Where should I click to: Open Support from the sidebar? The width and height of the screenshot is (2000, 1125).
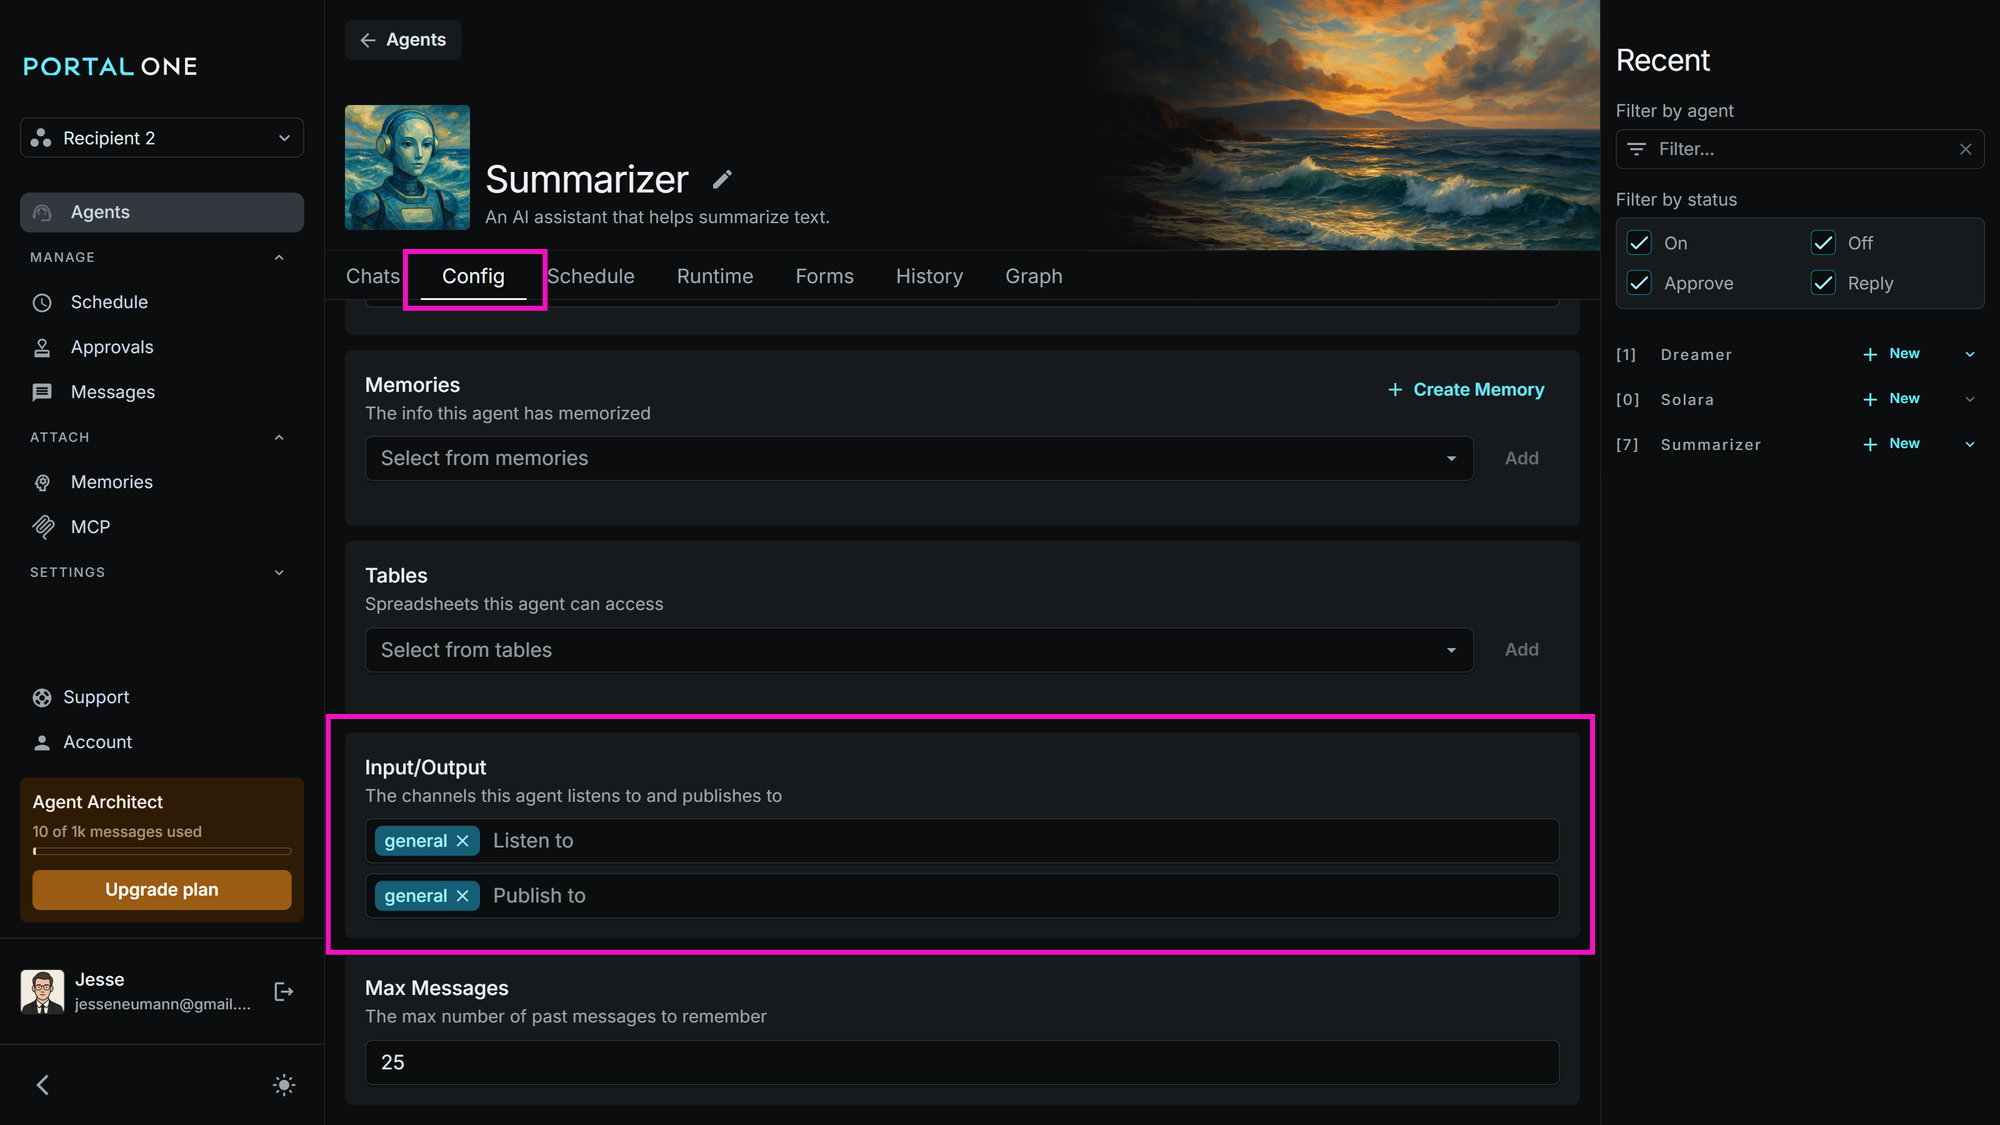(x=96, y=697)
